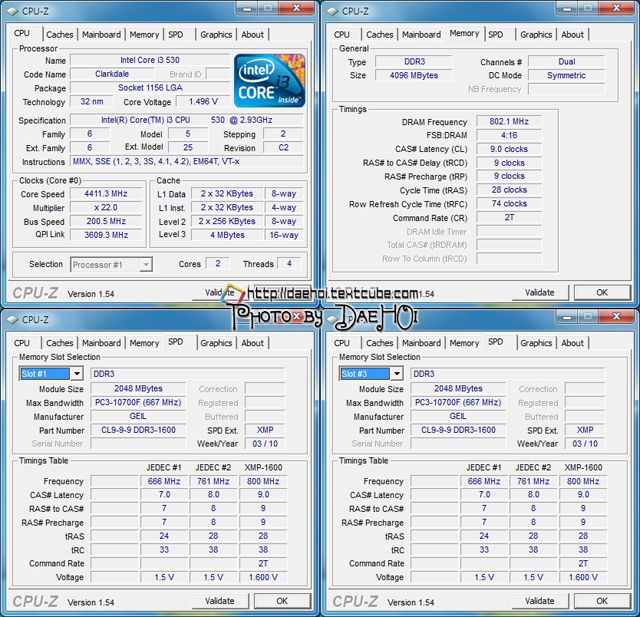Open About tab in the Slot #1 window
640x617 pixels.
[x=252, y=343]
